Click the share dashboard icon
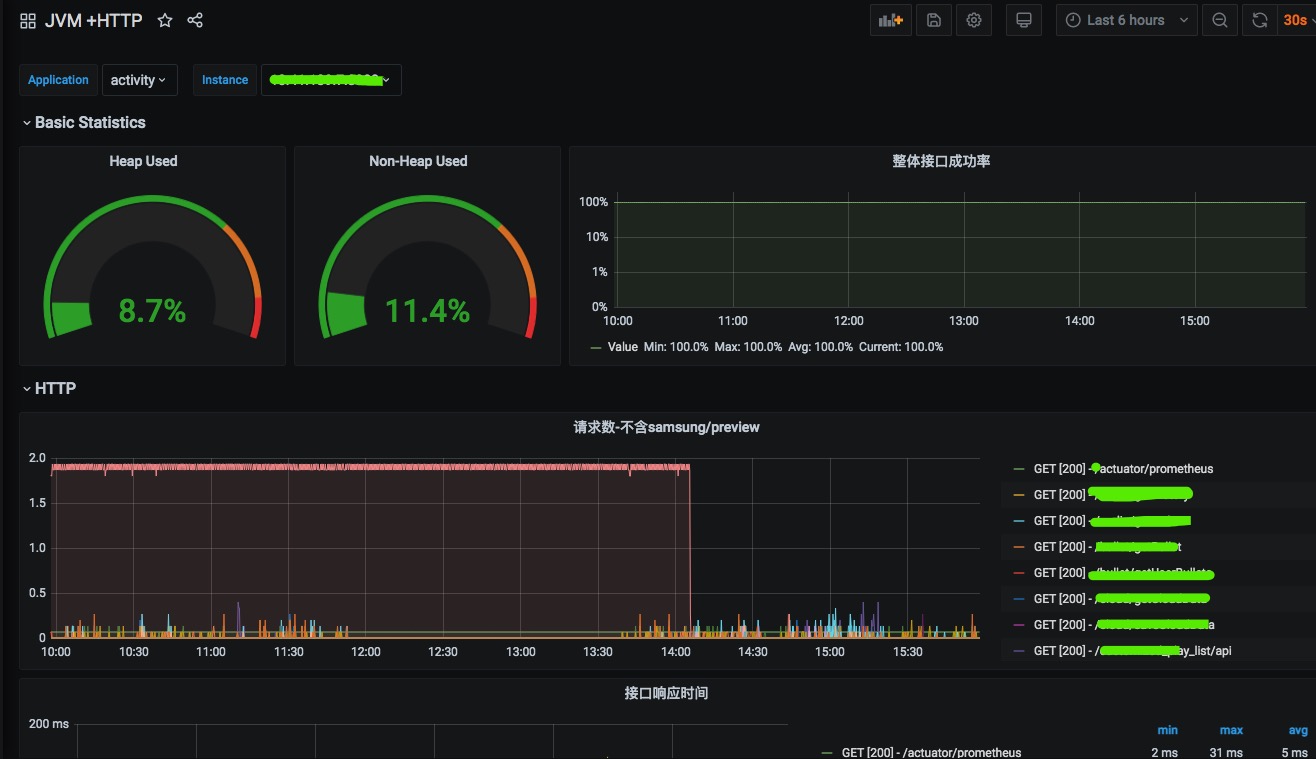The width and height of the screenshot is (1316, 759). click(195, 21)
